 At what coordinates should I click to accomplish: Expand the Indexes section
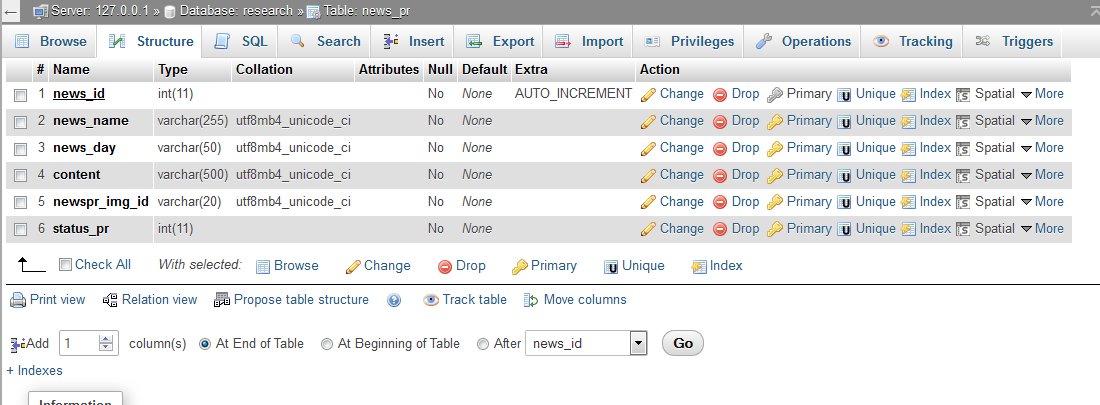point(34,370)
